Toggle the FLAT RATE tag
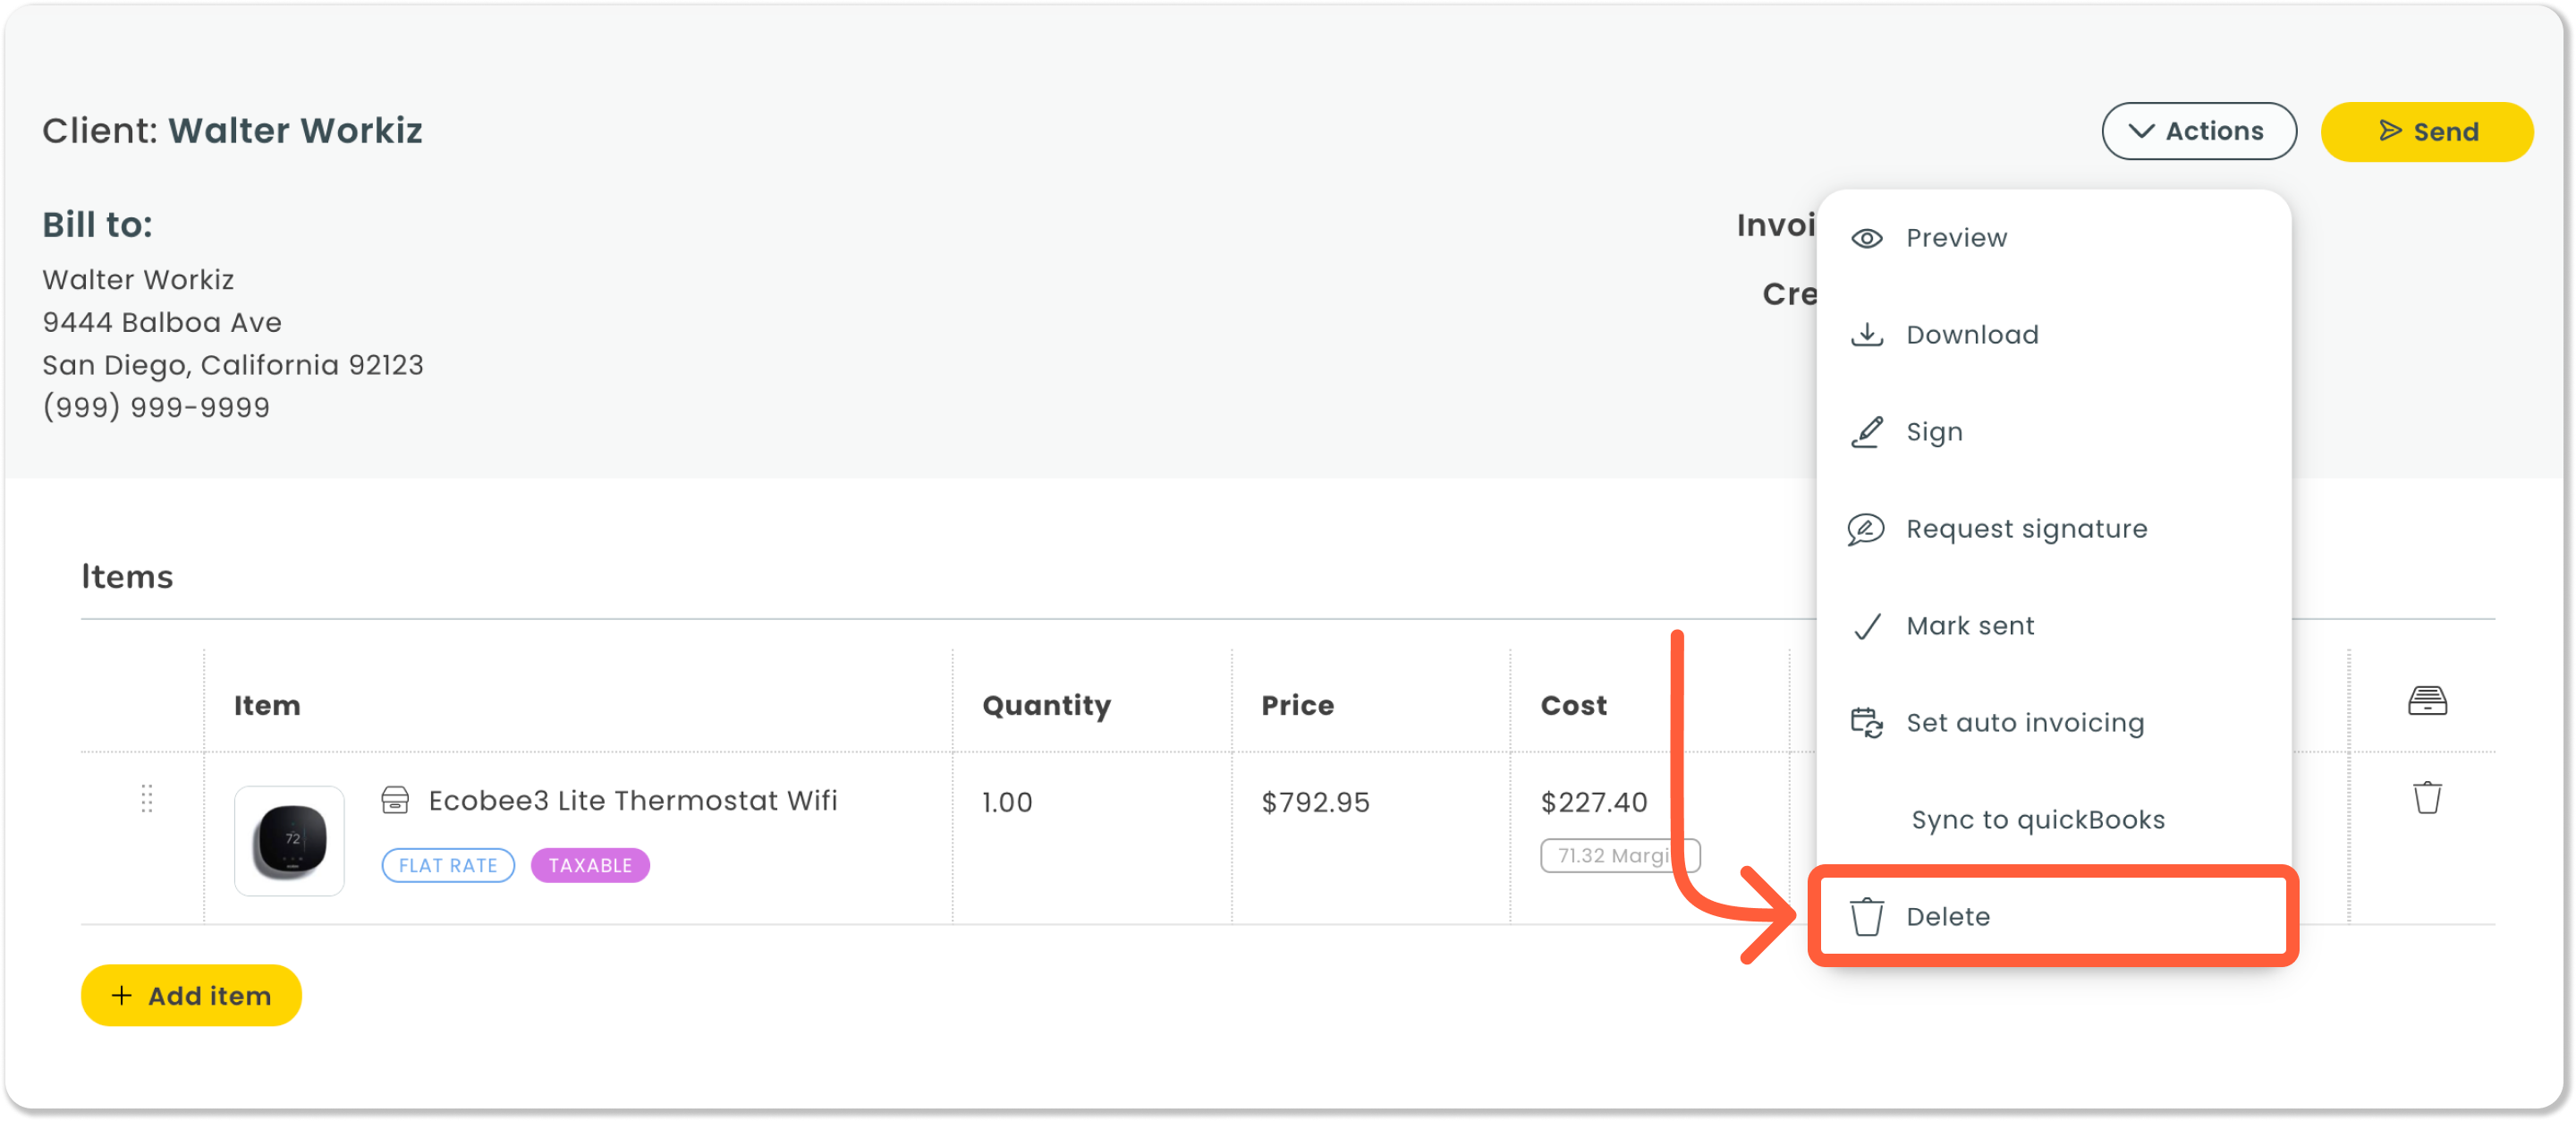 point(448,865)
